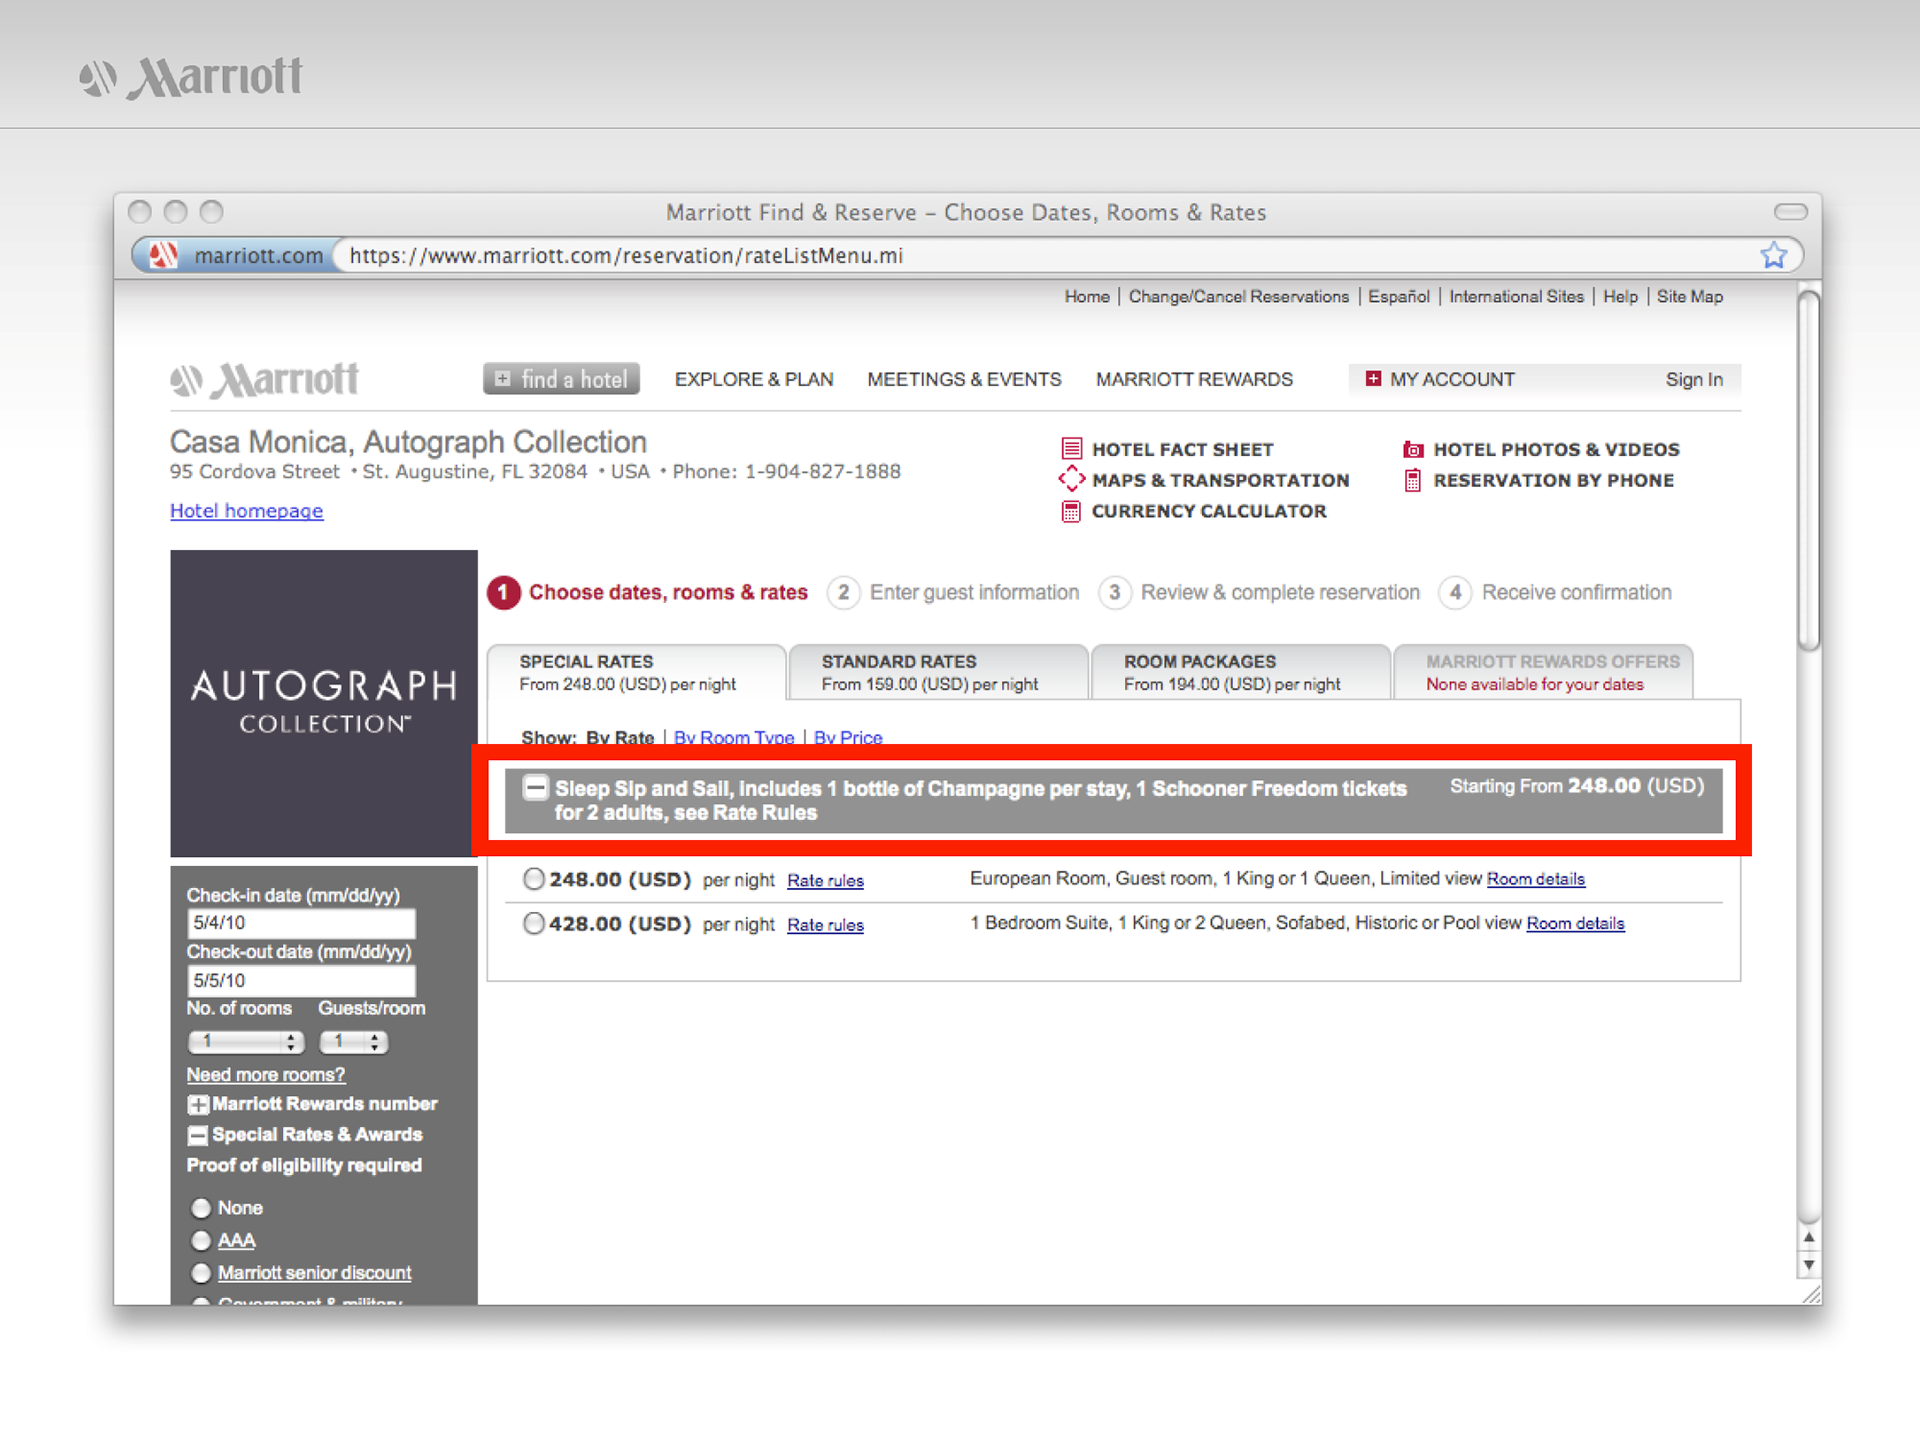Viewport: 1920px width, 1440px height.
Task: Collapse the Special Rates & Awards section
Action: point(198,1136)
